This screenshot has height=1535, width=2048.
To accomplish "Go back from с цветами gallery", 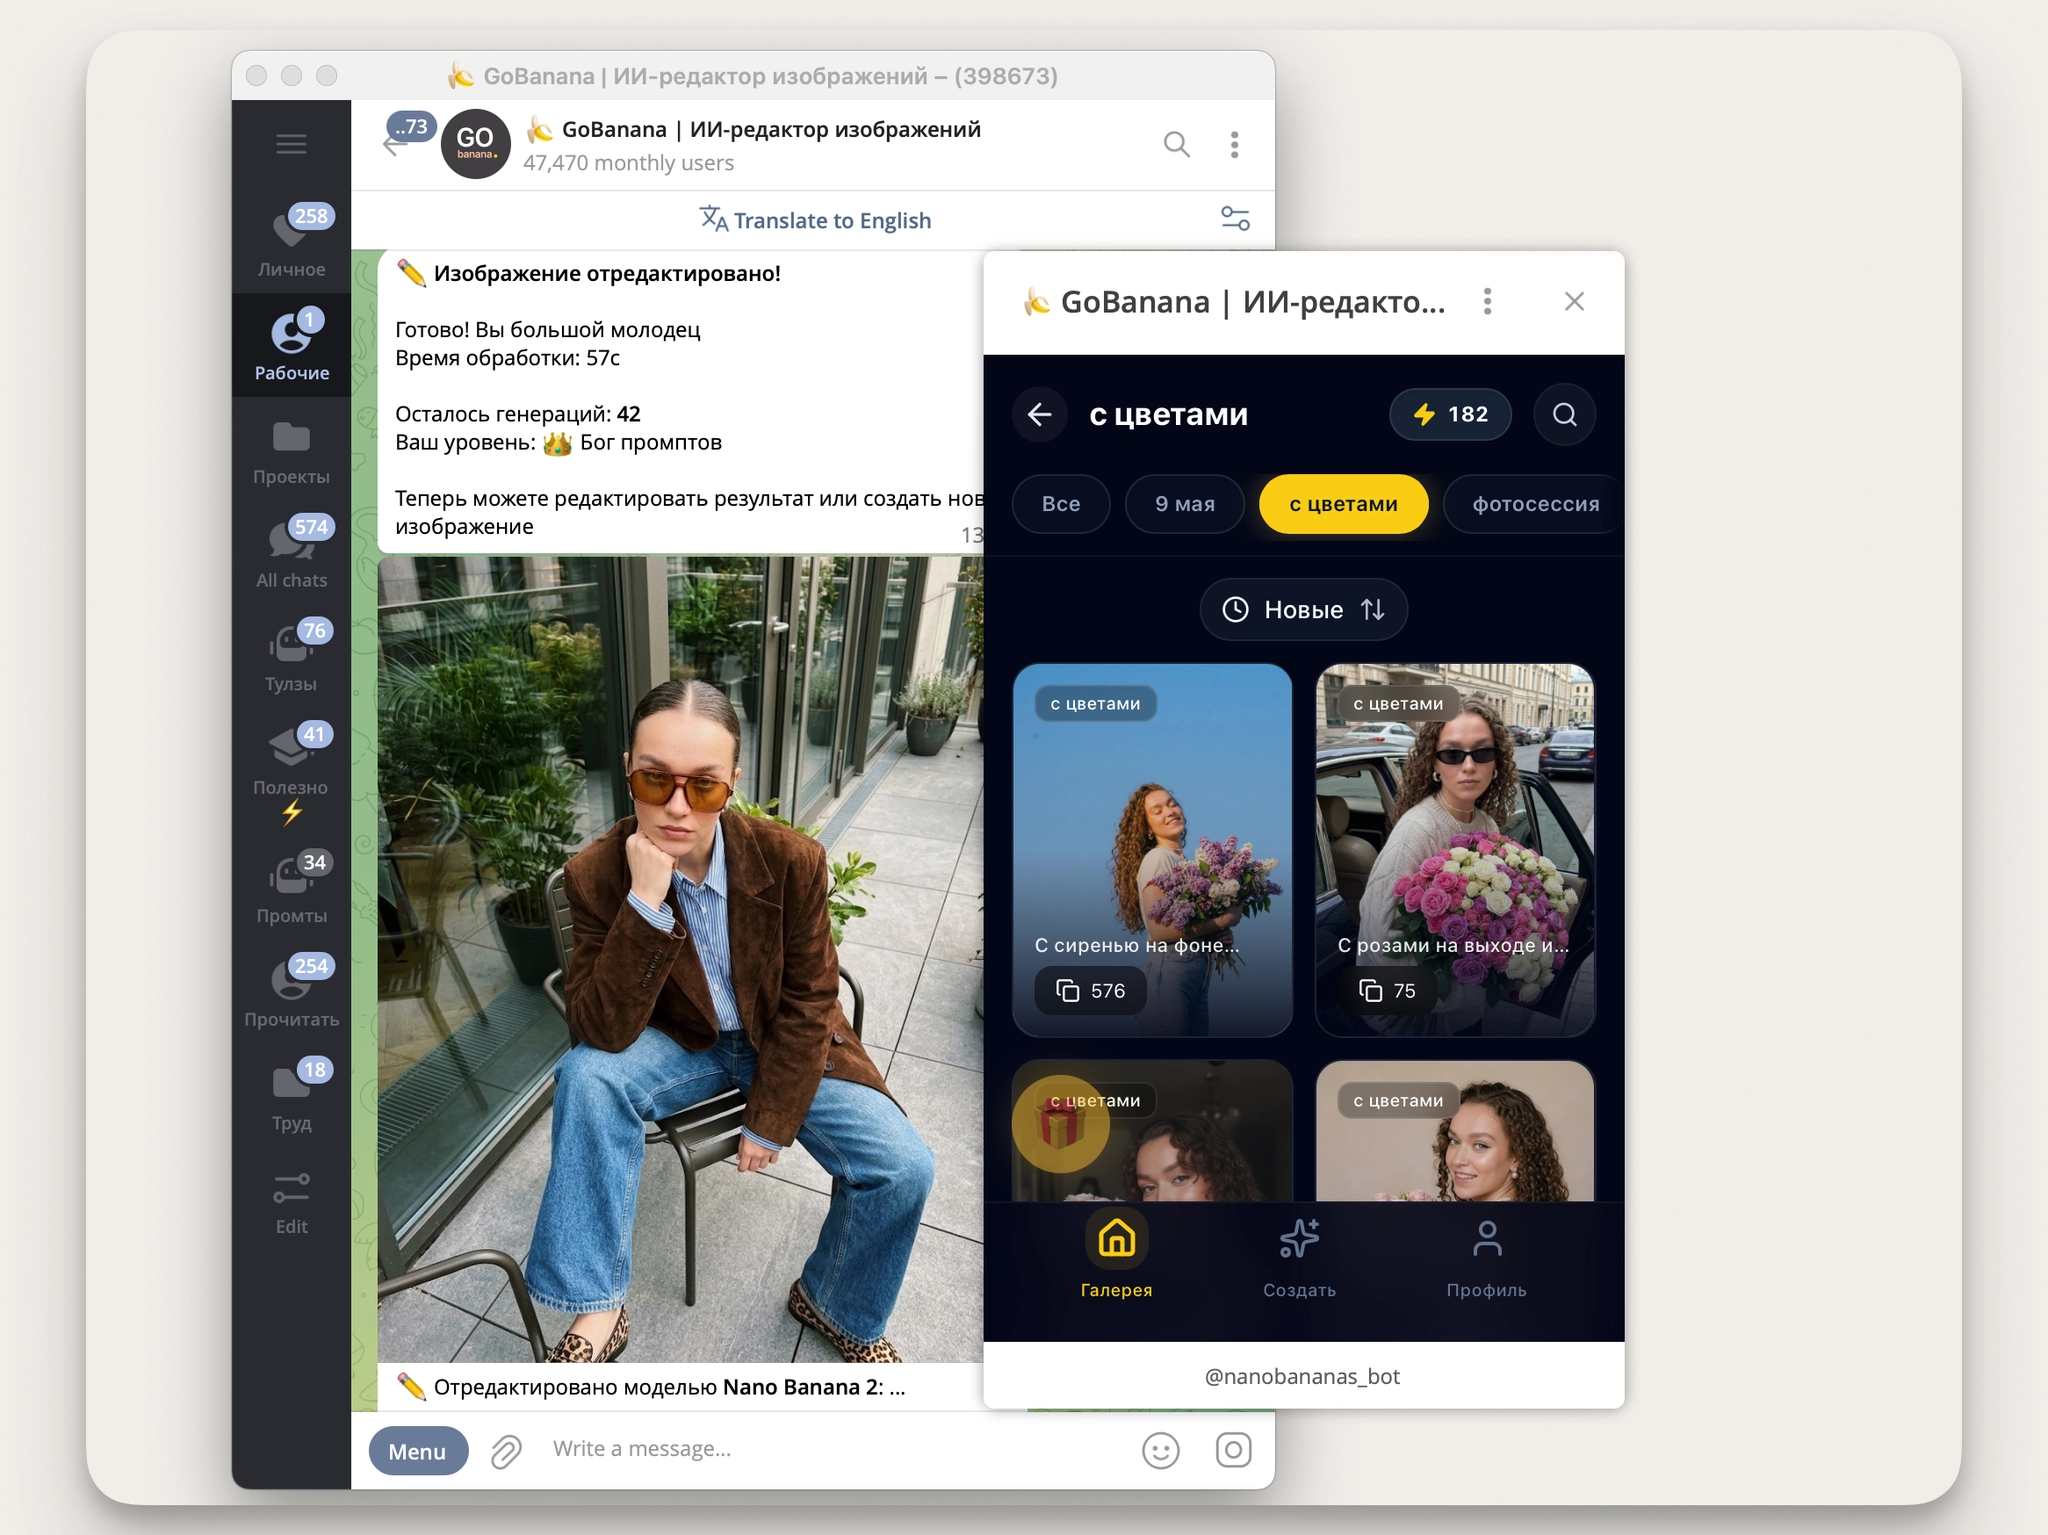I will (1040, 414).
